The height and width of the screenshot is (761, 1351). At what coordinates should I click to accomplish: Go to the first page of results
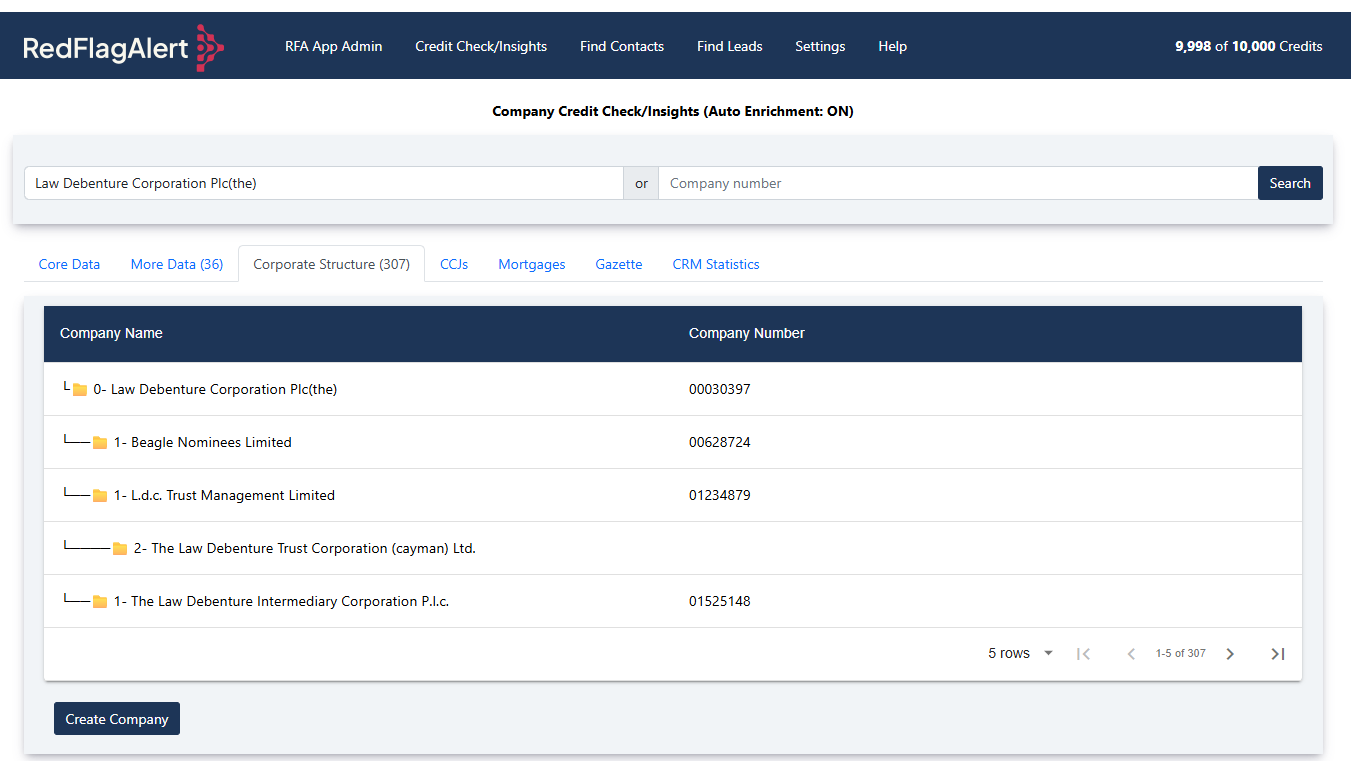[1083, 654]
